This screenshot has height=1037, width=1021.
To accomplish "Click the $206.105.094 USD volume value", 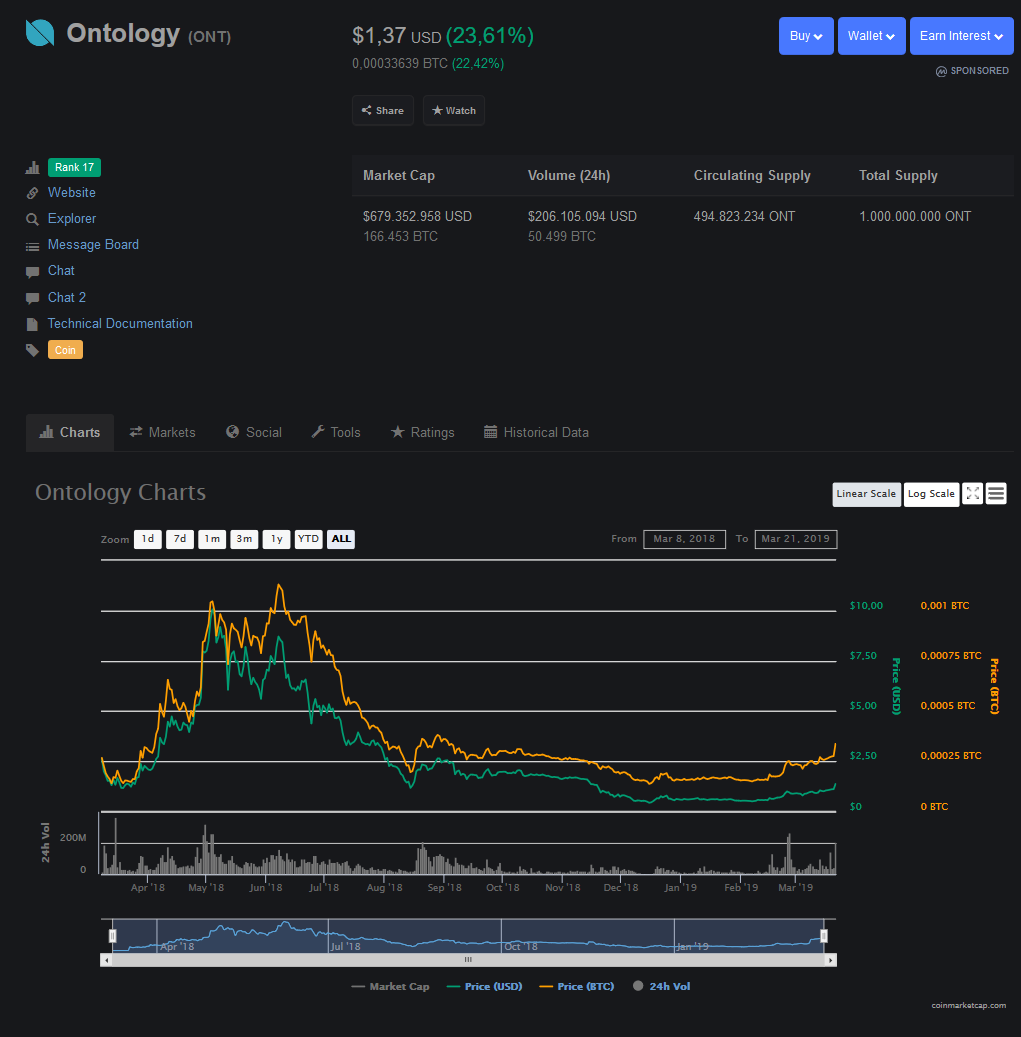I will (x=582, y=216).
